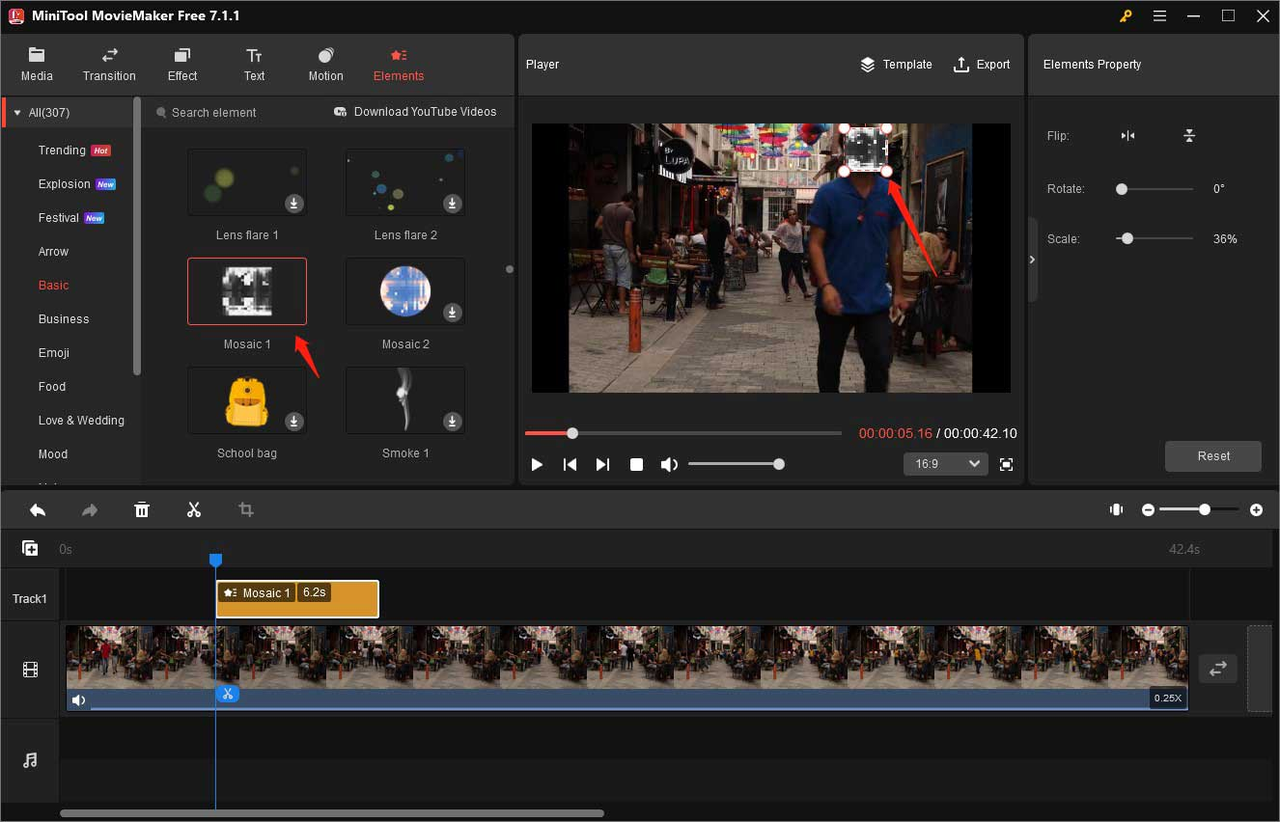Flip the element horizontally

pos(1128,136)
